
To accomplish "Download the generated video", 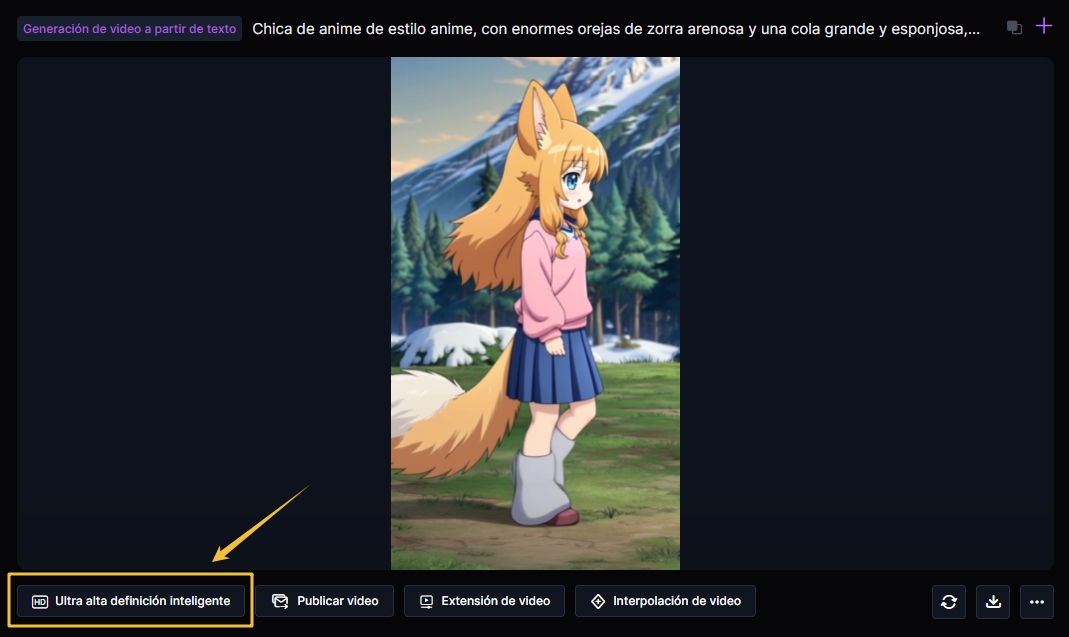I will [993, 602].
